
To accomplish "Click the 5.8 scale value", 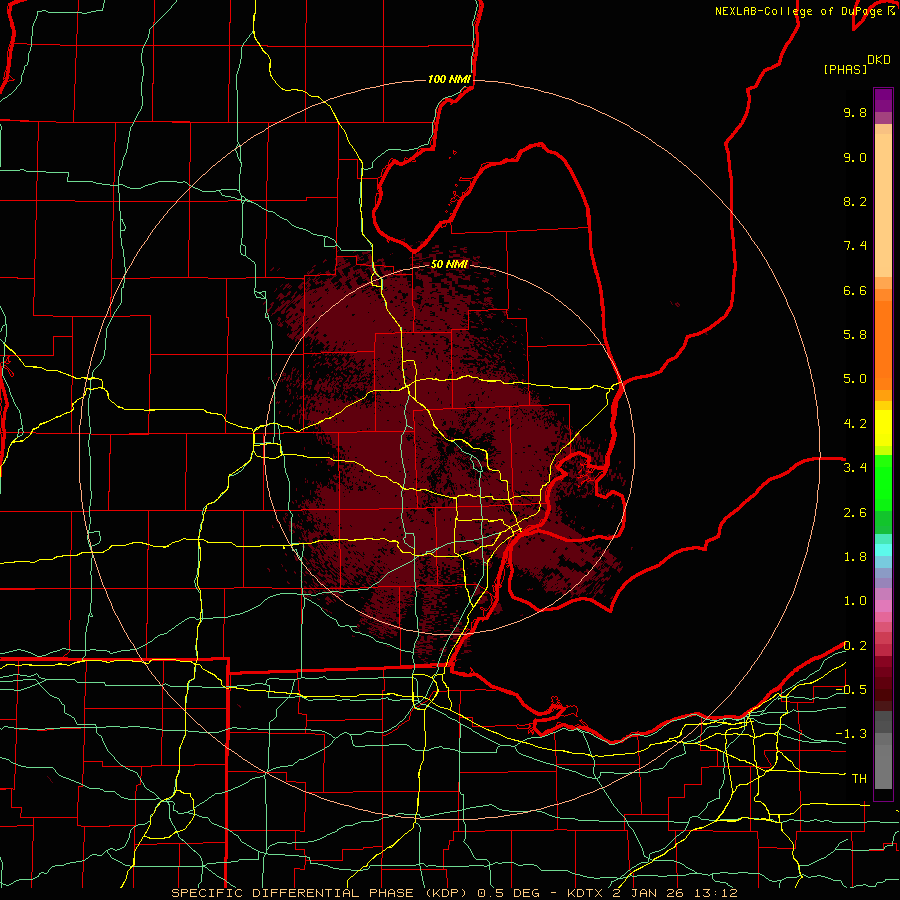I will pyautogui.click(x=855, y=335).
